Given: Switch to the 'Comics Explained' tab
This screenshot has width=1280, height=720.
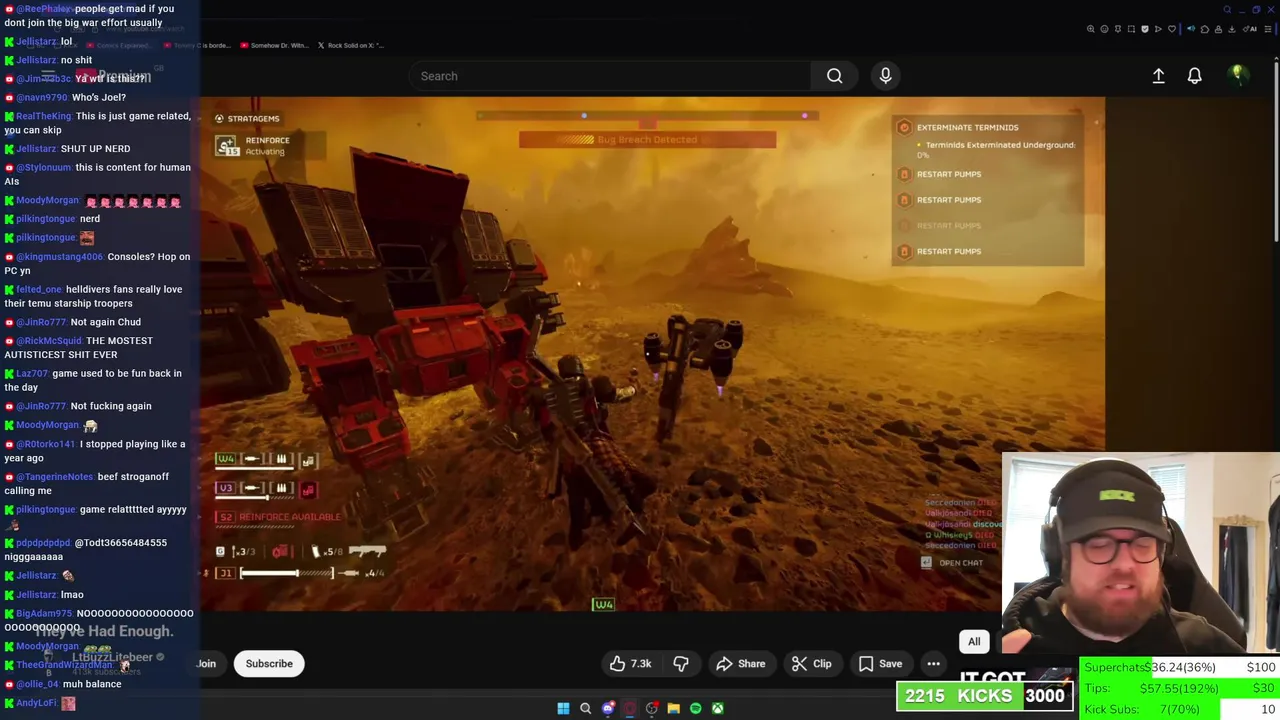Looking at the screenshot, I should (x=120, y=45).
